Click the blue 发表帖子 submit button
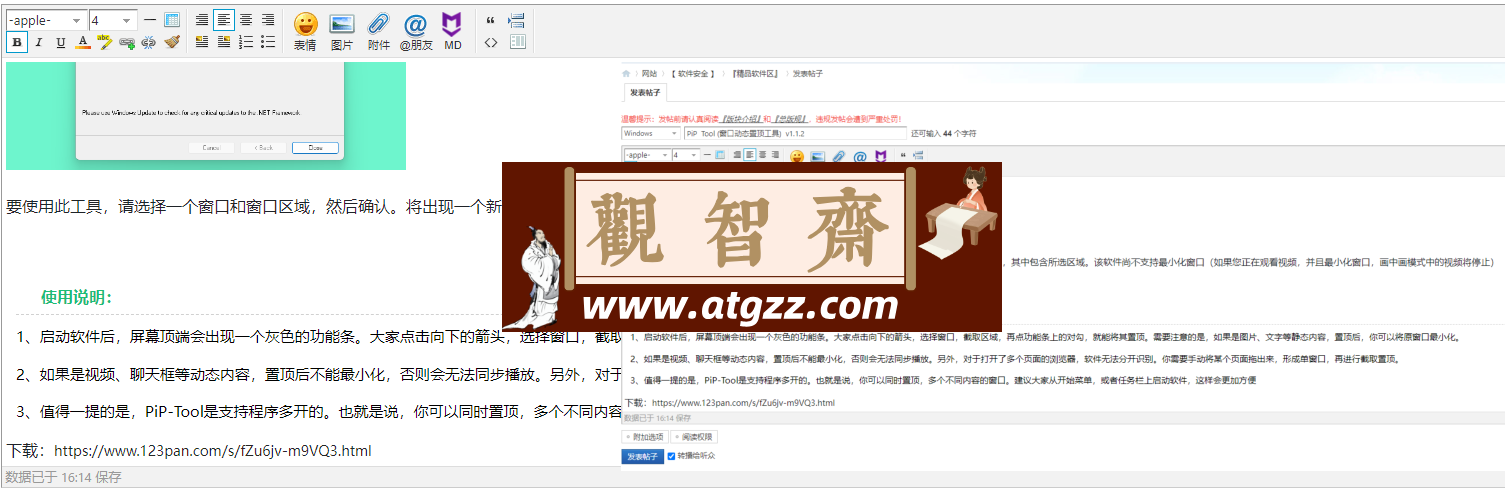The image size is (1505, 494). click(642, 456)
